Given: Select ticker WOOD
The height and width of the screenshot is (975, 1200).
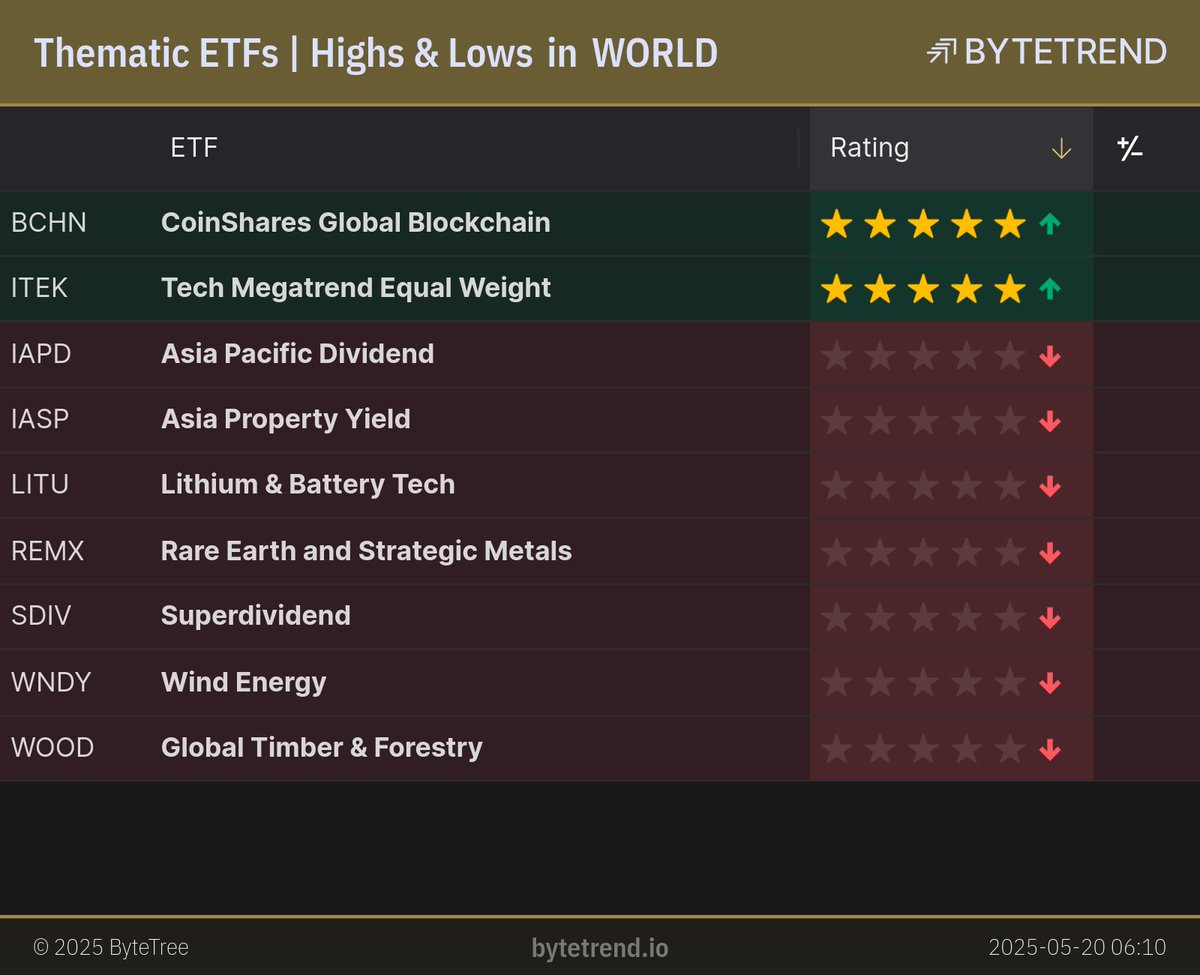Looking at the screenshot, I should coord(53,747).
